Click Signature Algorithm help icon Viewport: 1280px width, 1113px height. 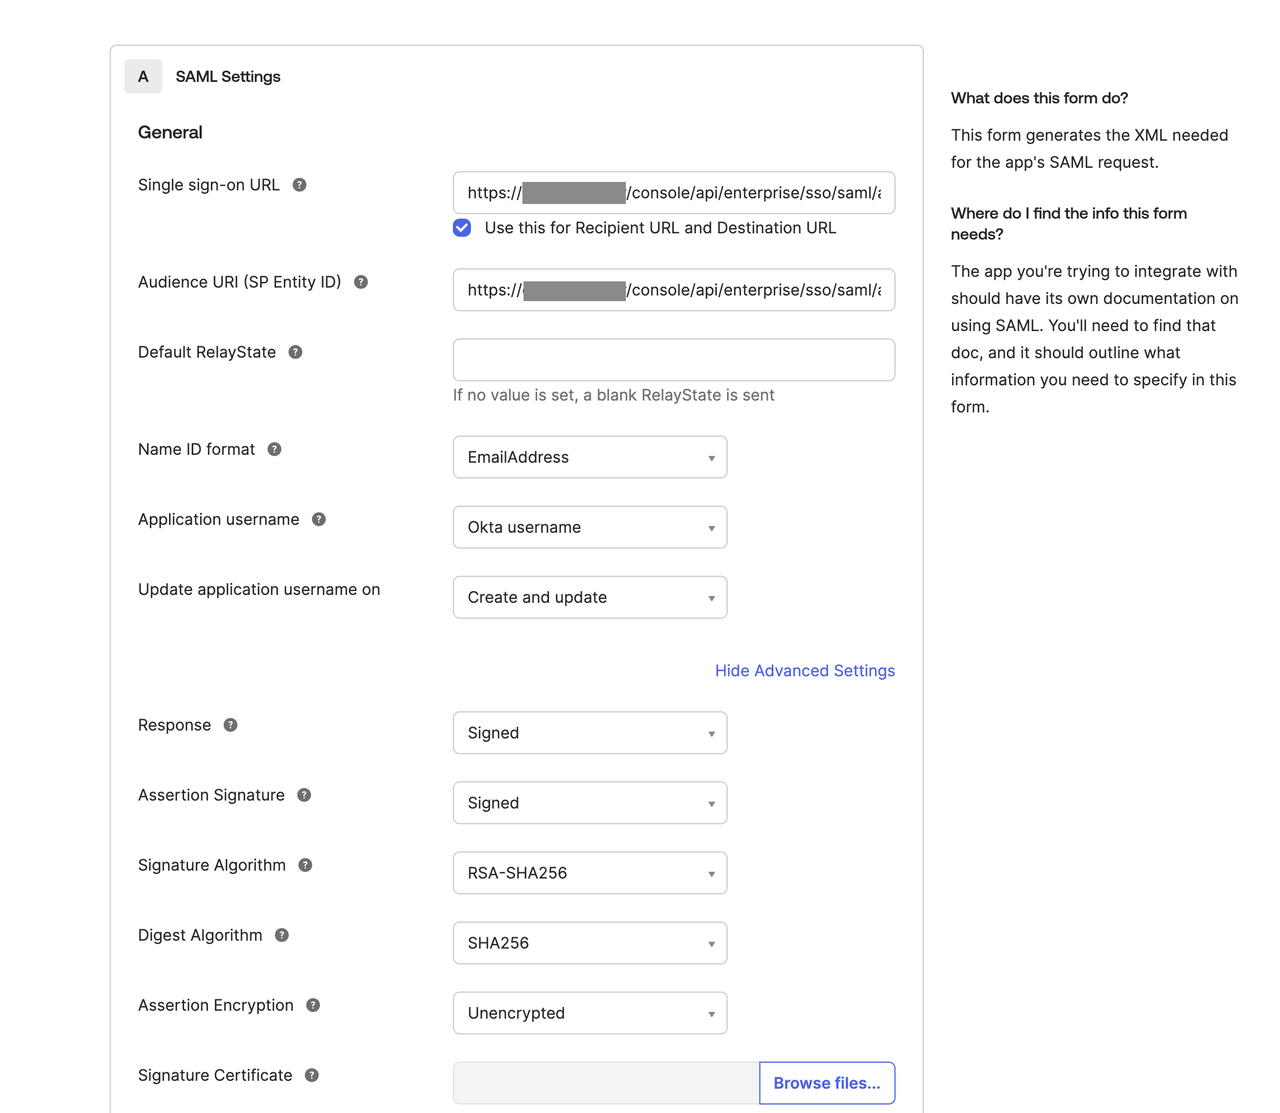click(305, 865)
